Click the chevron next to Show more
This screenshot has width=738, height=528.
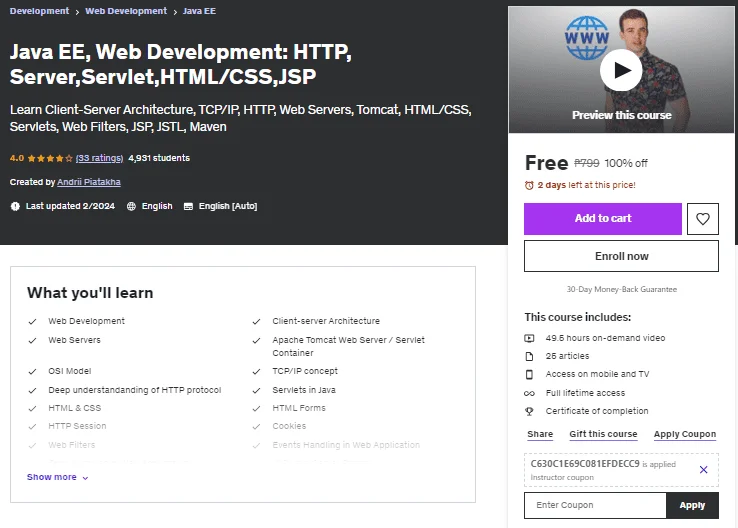coord(85,478)
